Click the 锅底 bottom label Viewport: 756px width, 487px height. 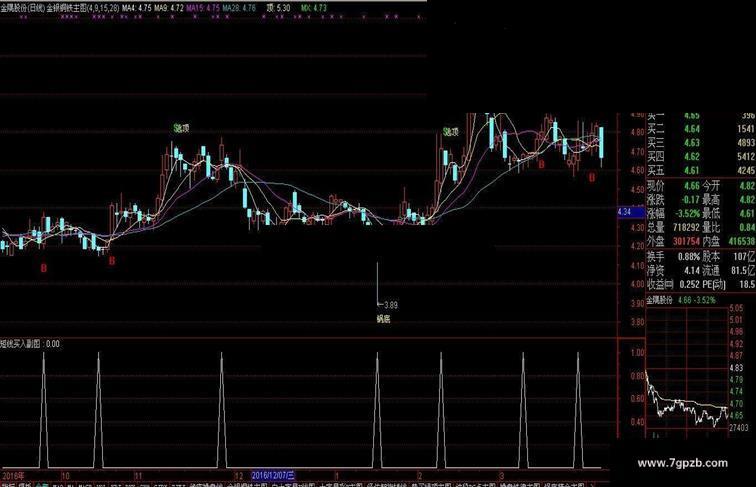coord(383,319)
